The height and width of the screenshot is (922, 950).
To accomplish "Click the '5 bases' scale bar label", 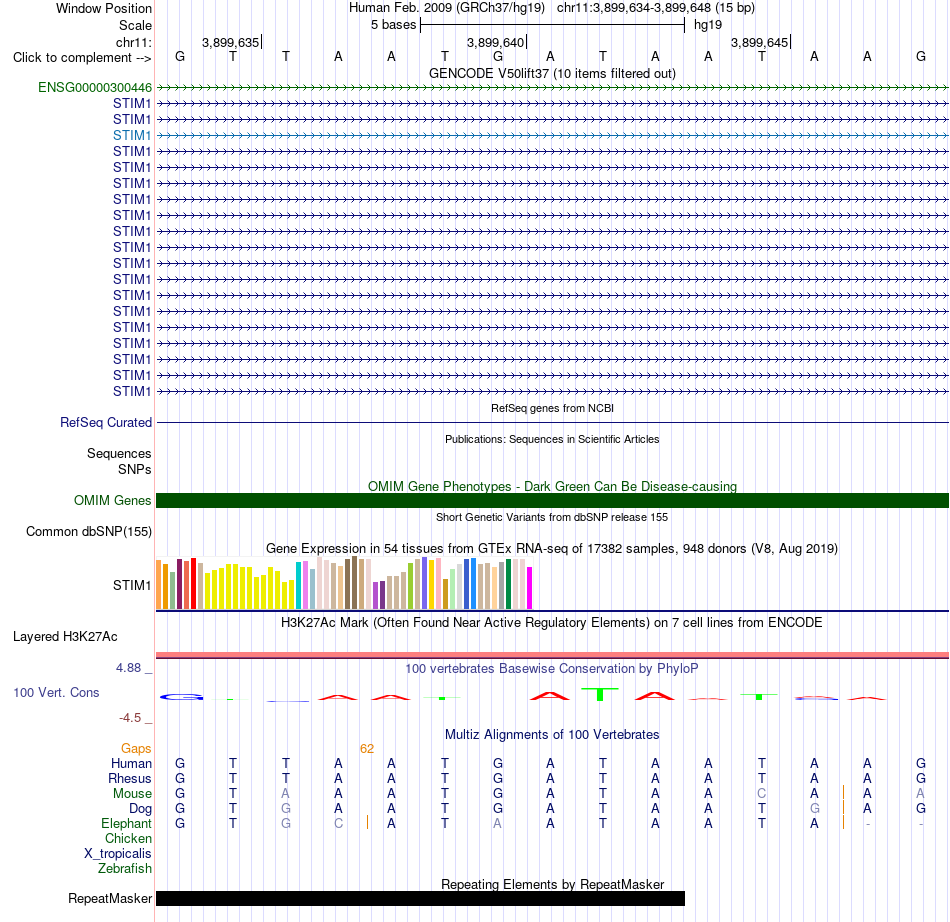I will [x=394, y=25].
